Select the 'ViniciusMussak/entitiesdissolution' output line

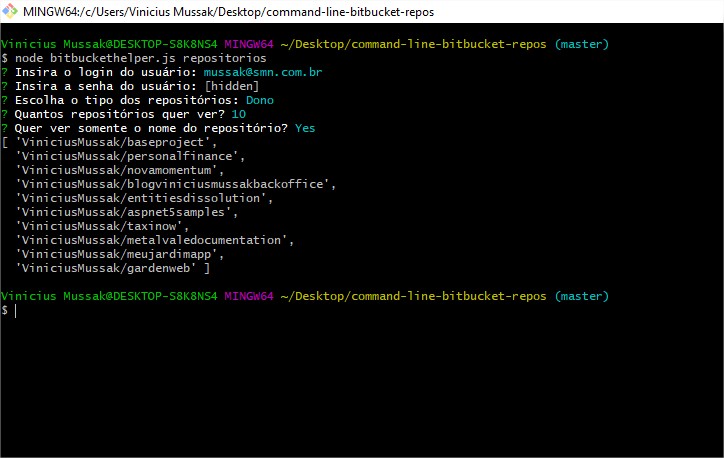click(144, 199)
